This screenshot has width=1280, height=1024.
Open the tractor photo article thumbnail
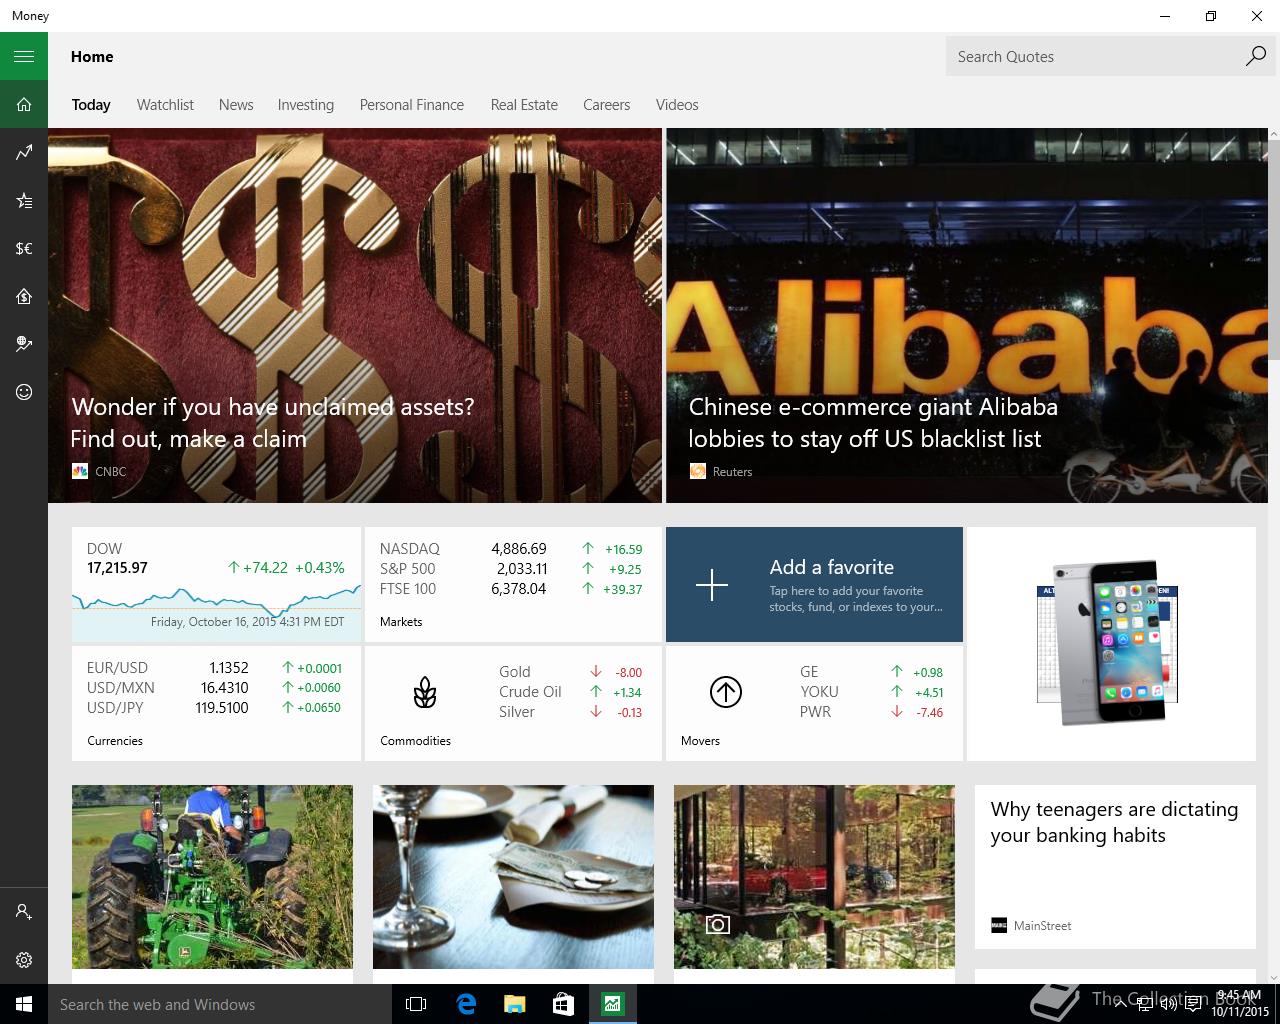tap(212, 876)
